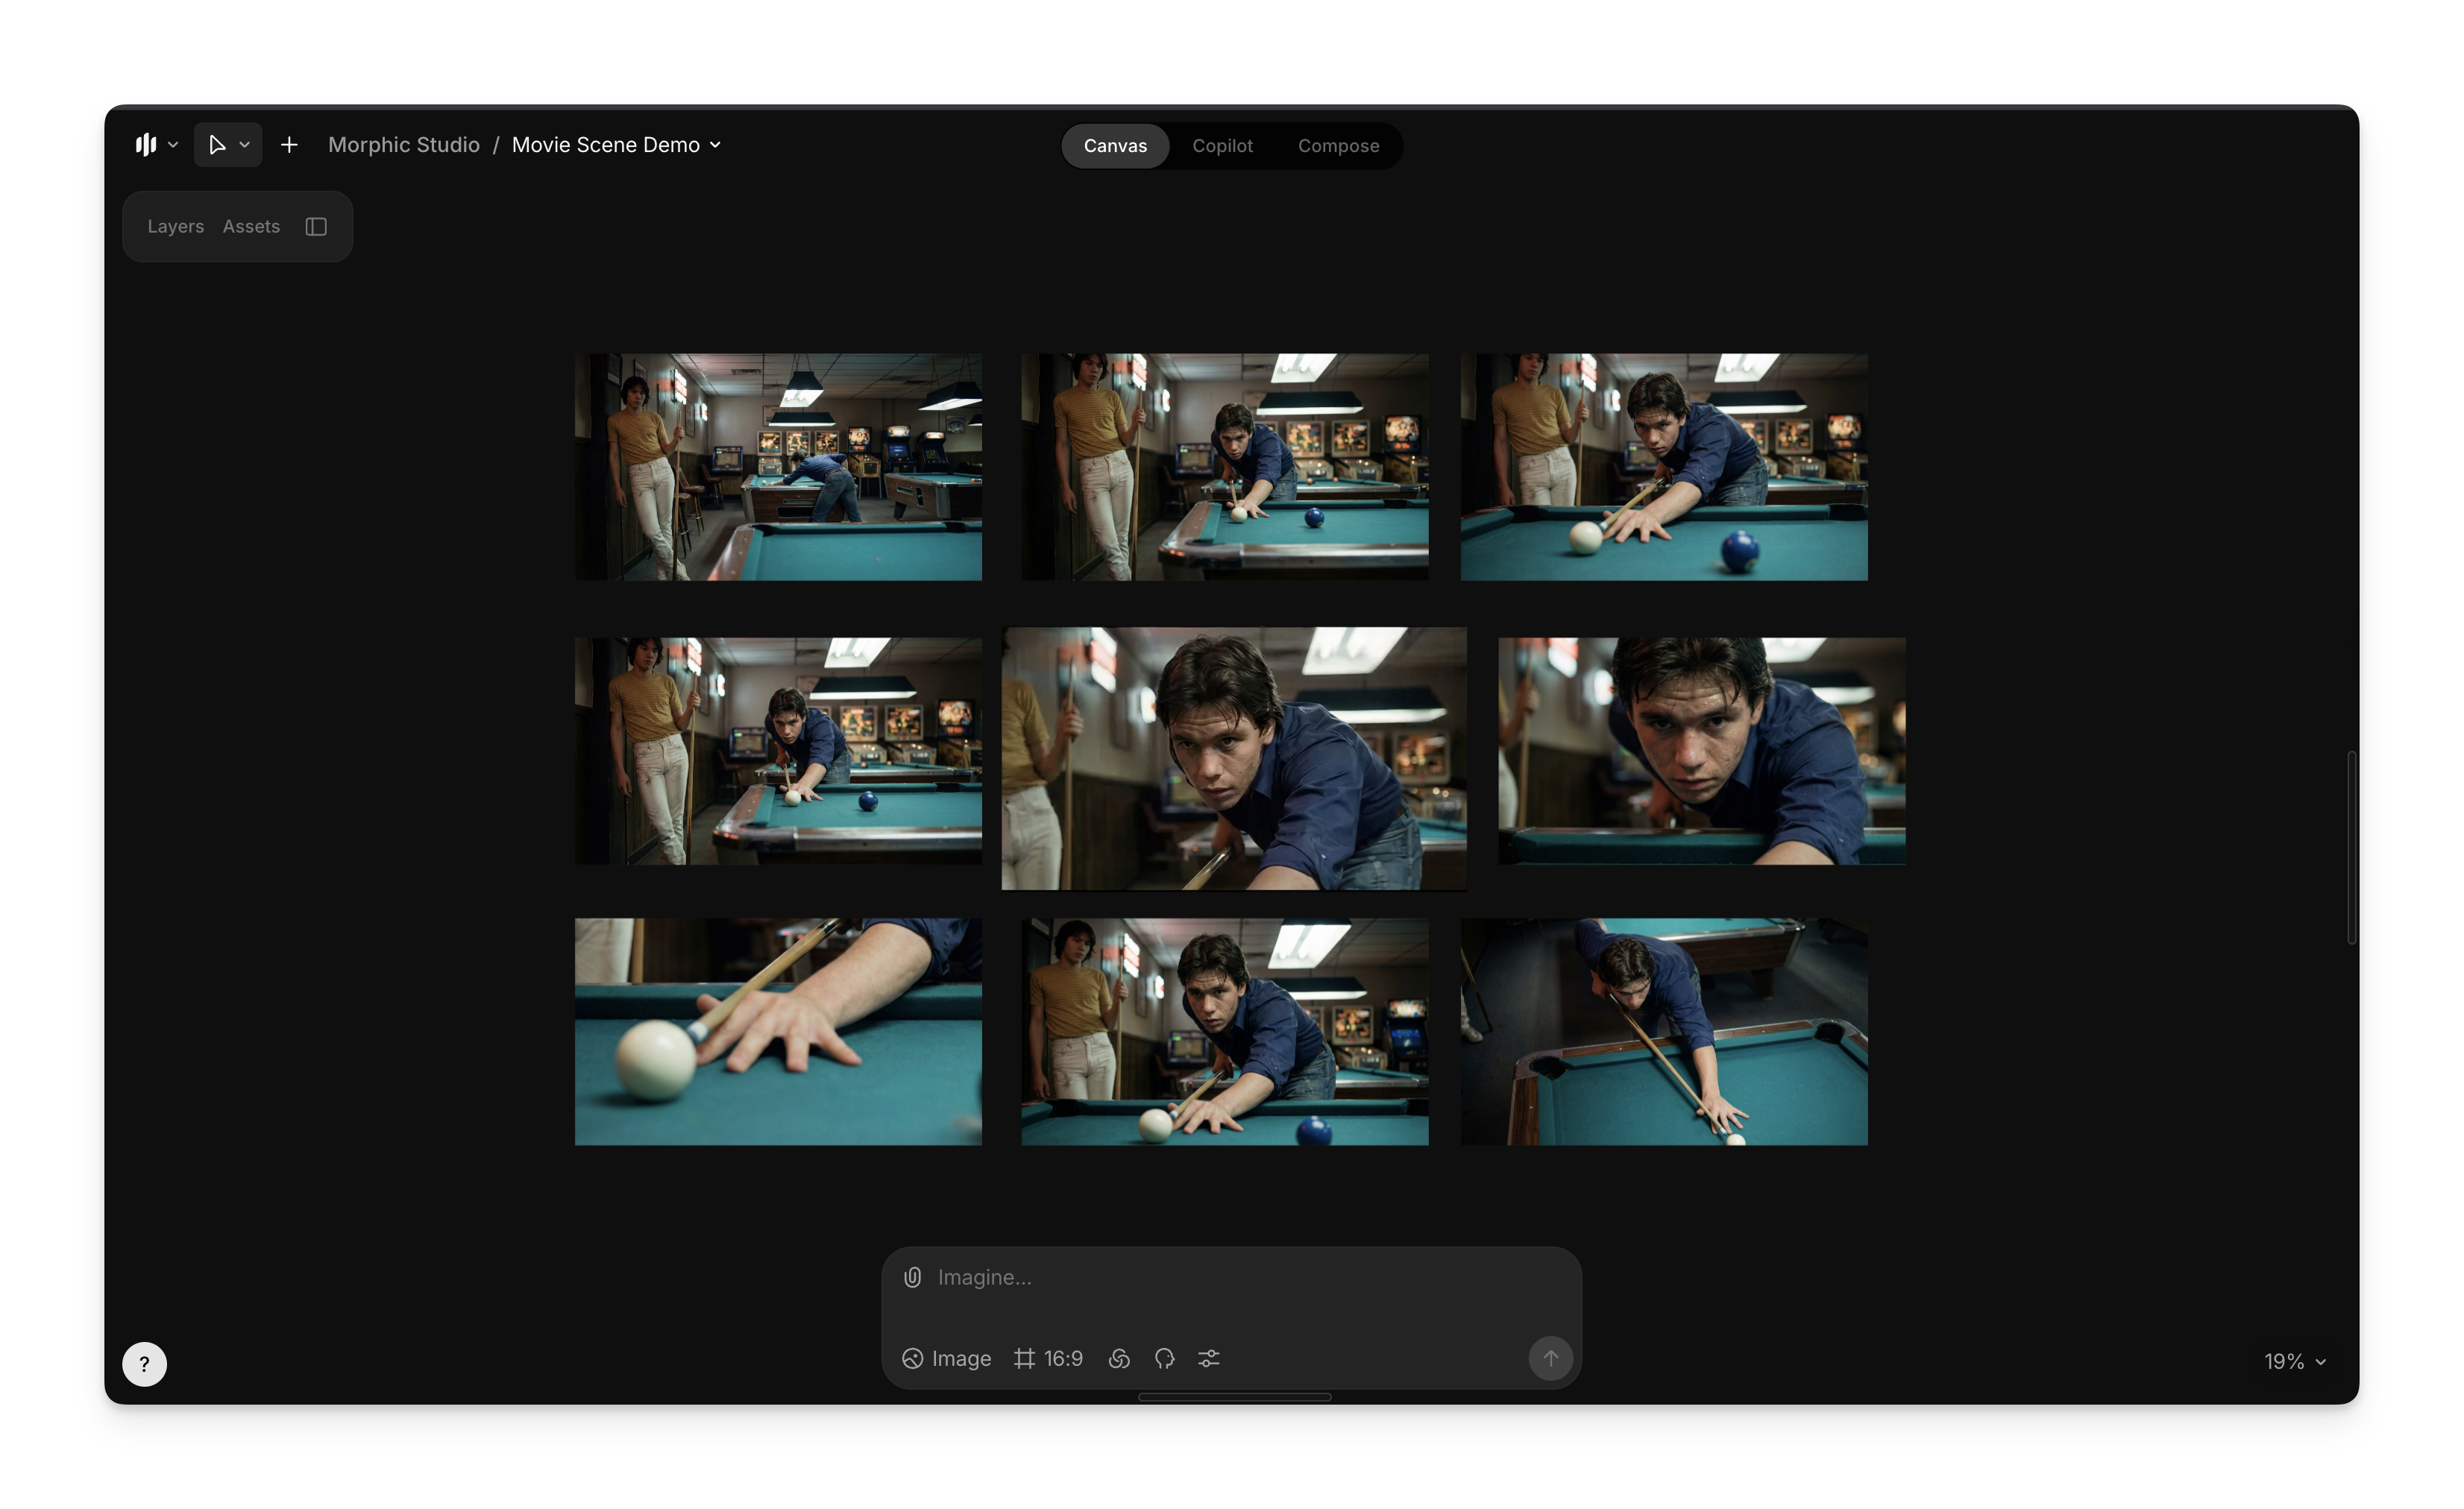Switch to the Copilot tab
2464x1509 pixels.
(x=1221, y=146)
